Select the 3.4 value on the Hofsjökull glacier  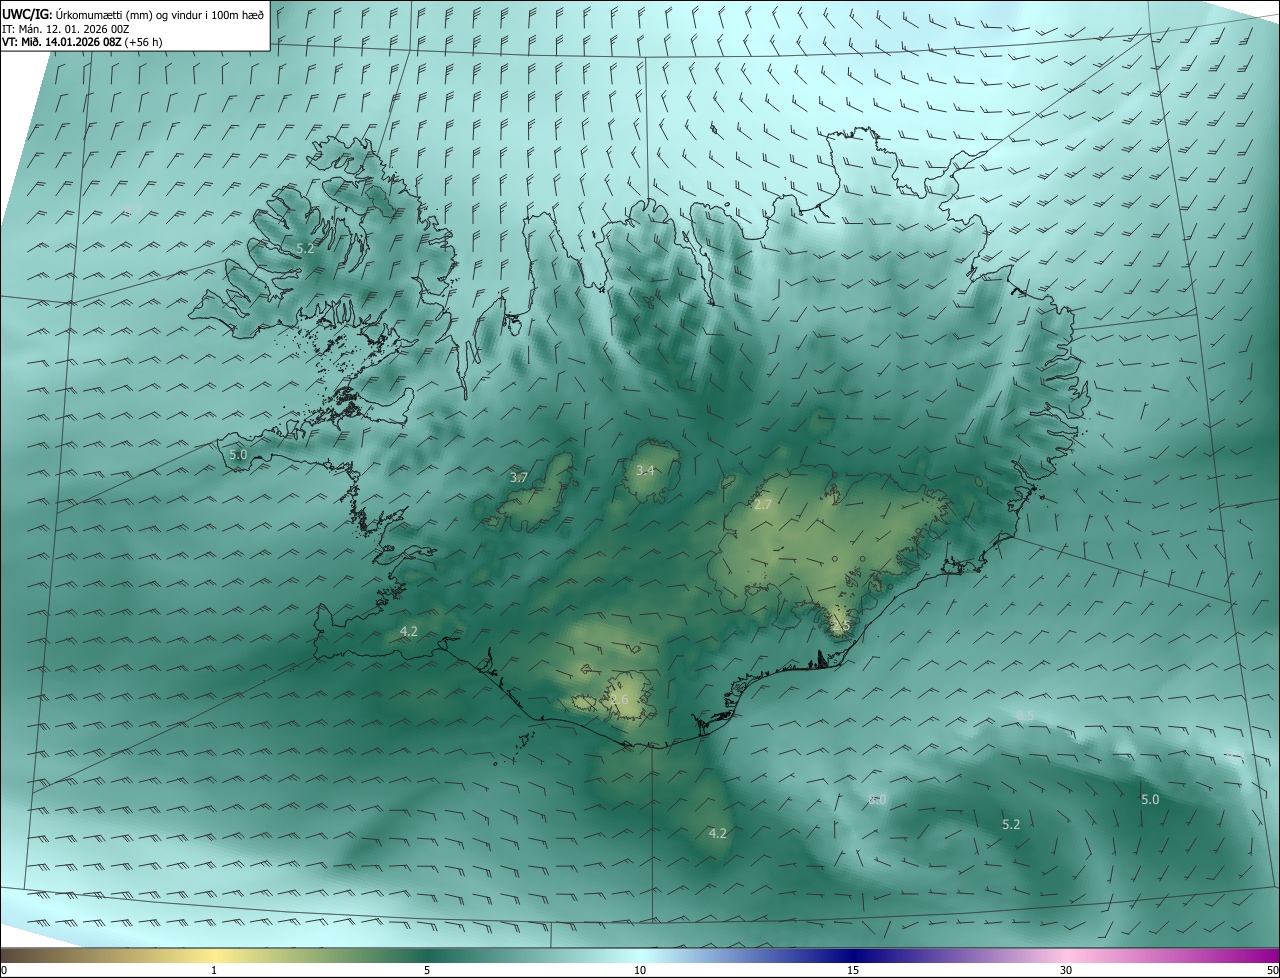click(x=645, y=470)
